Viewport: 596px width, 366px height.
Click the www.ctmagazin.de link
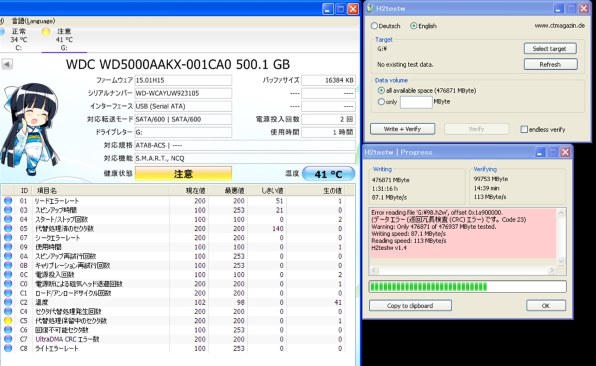pos(560,25)
